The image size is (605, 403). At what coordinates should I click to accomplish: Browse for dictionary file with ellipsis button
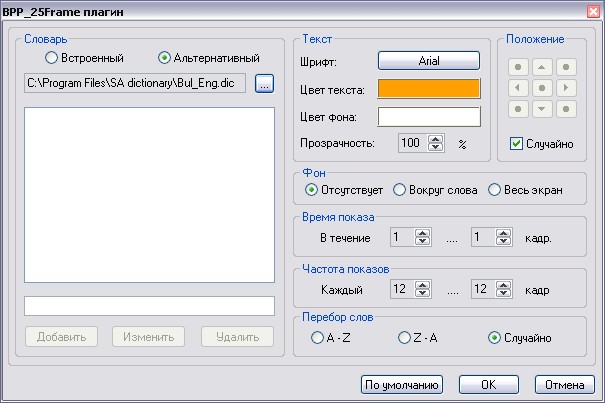pyautogui.click(x=264, y=84)
